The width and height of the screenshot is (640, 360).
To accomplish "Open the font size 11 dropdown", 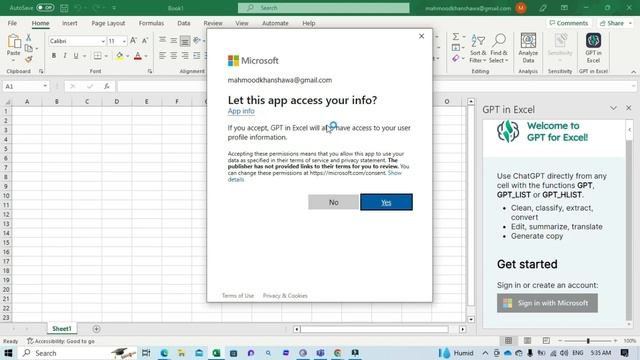I will (124, 41).
